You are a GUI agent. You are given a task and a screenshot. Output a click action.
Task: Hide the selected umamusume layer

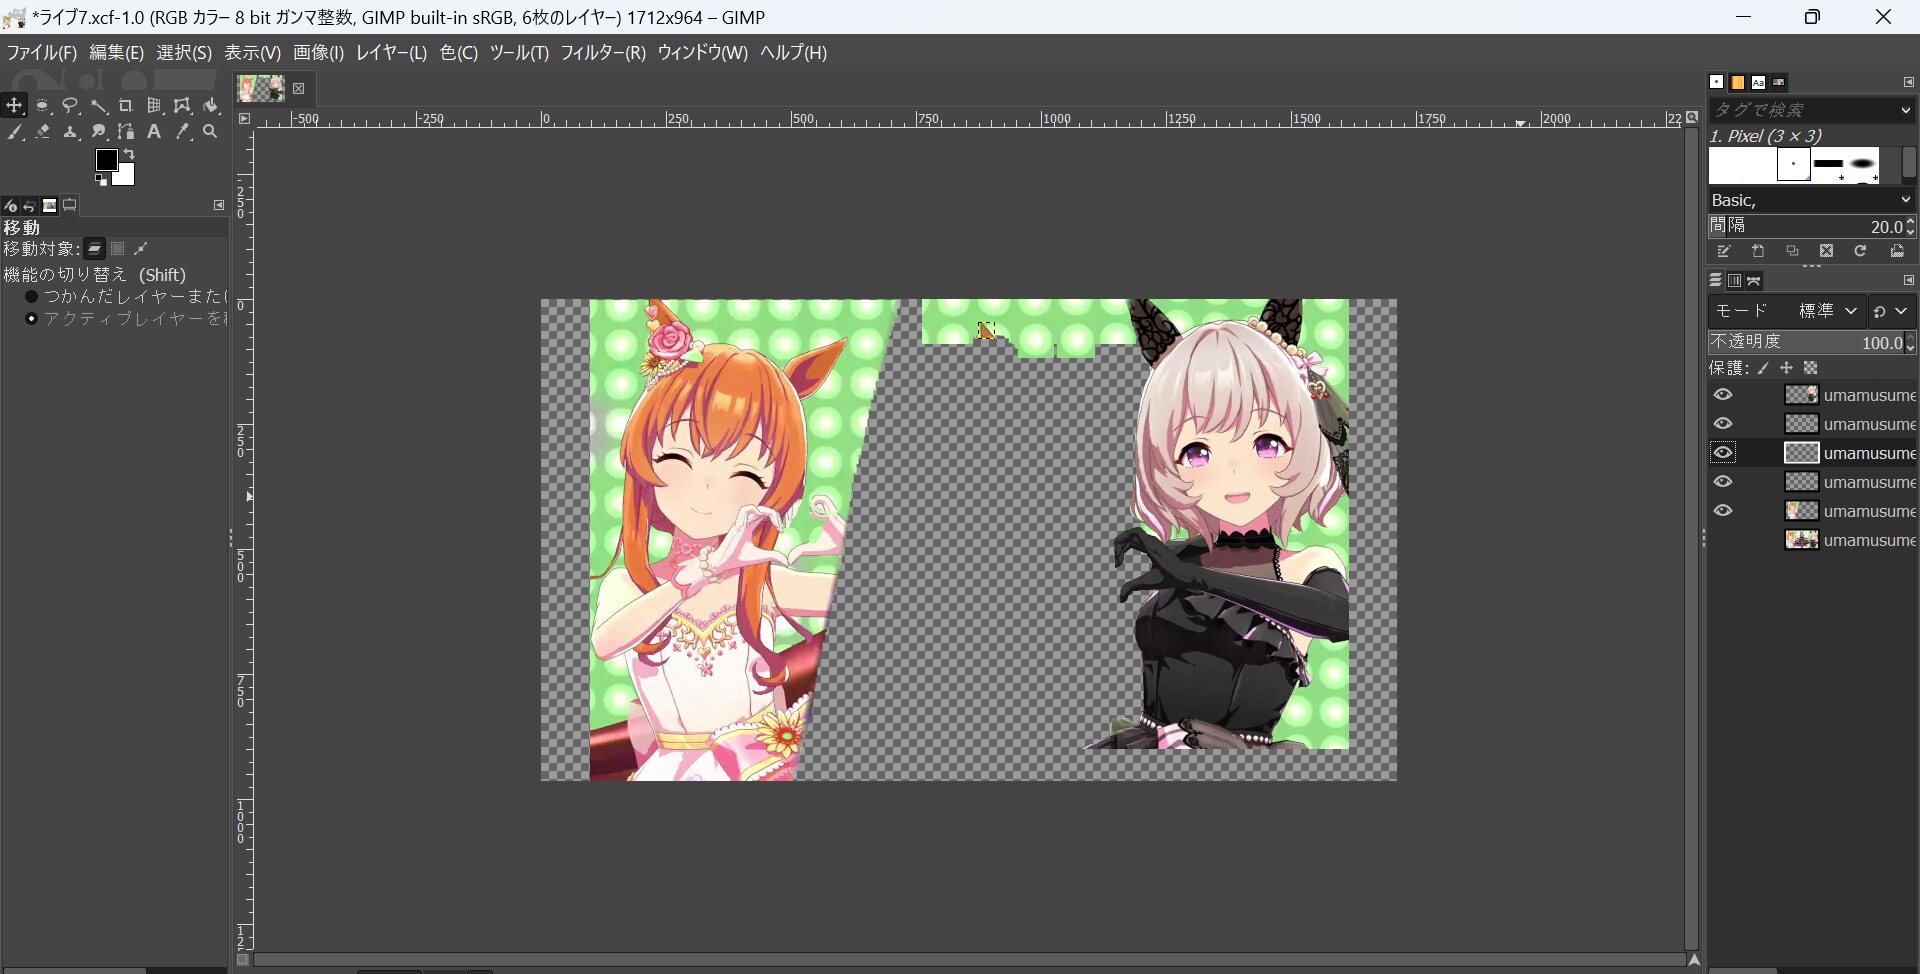(x=1723, y=453)
